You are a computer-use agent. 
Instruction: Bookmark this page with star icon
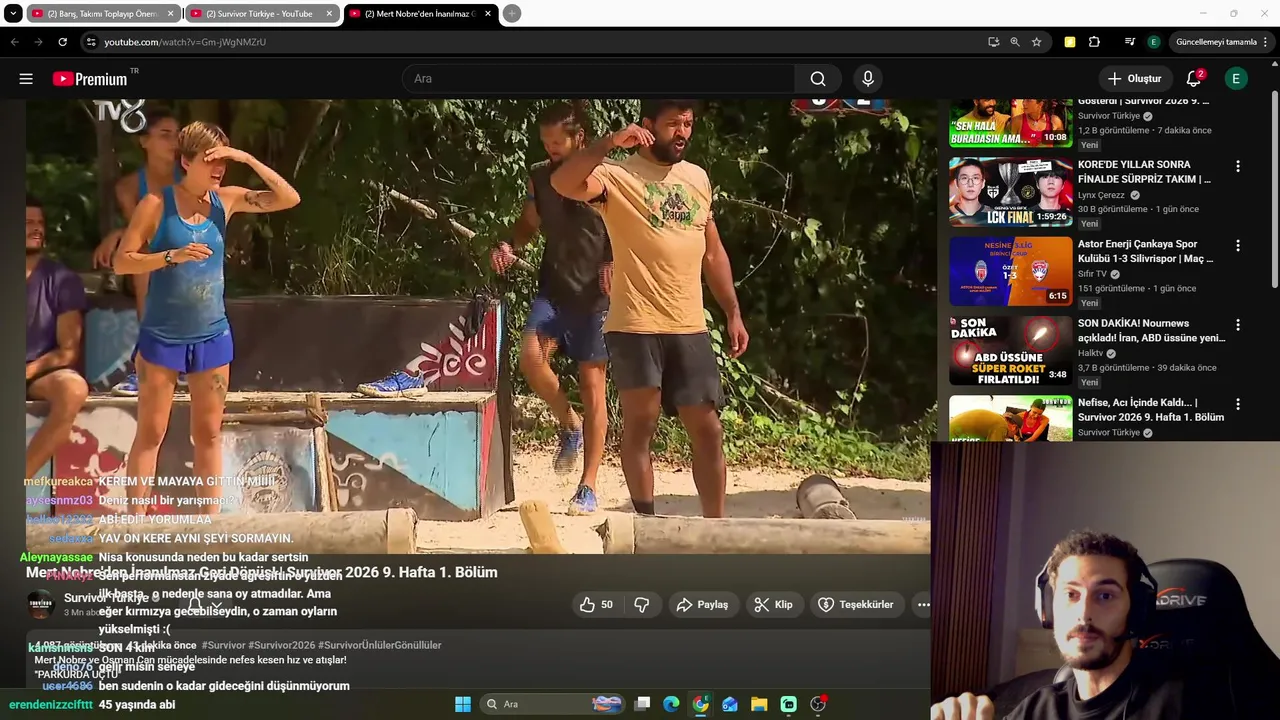(x=1036, y=42)
